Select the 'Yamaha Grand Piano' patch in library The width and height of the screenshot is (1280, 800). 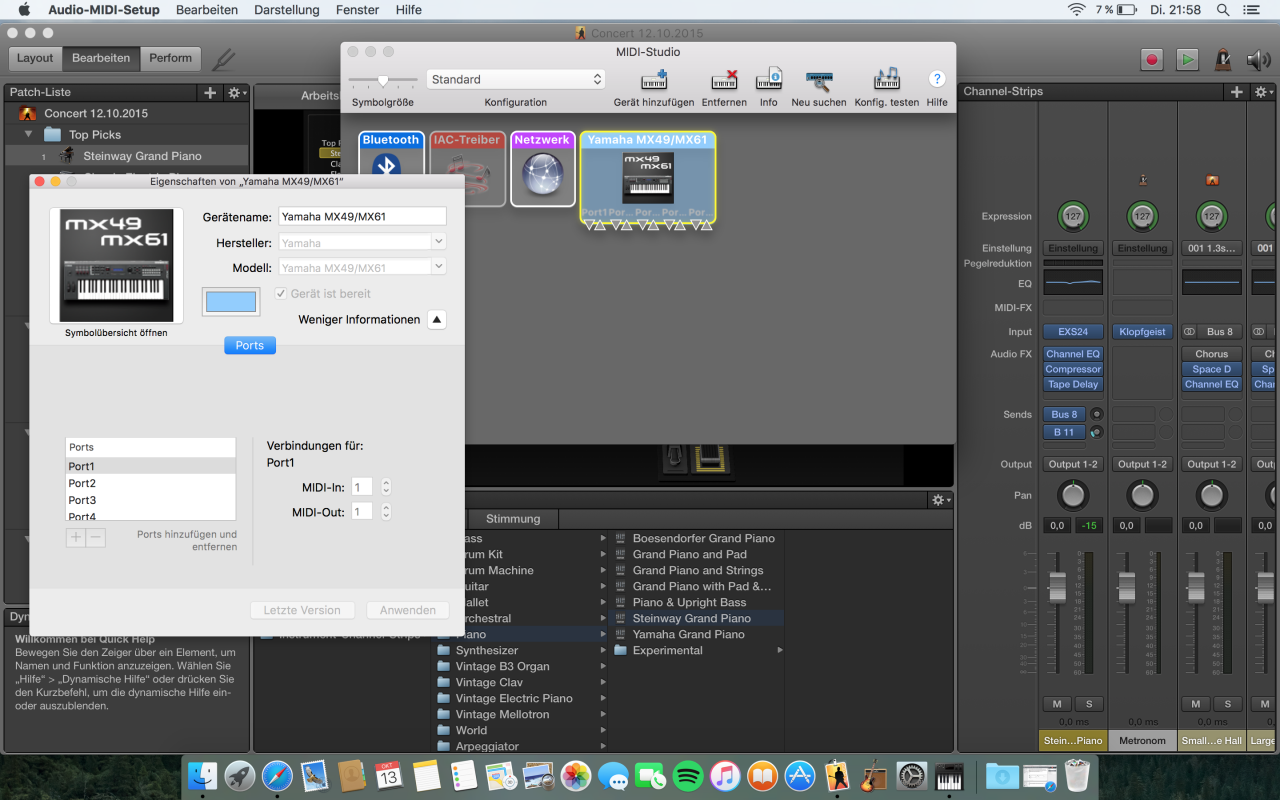tap(688, 634)
